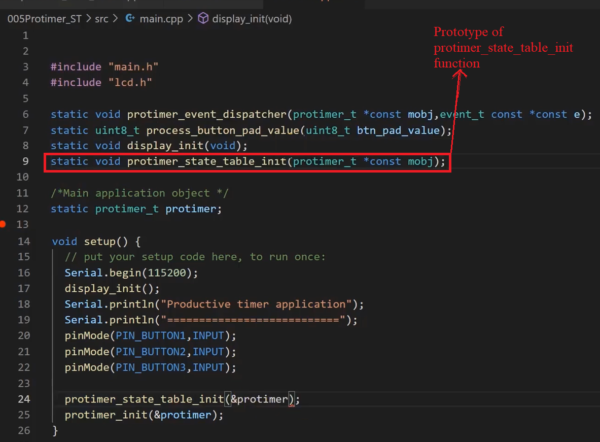
Task: Select main.cpp in the breadcrumb
Action: point(161,19)
